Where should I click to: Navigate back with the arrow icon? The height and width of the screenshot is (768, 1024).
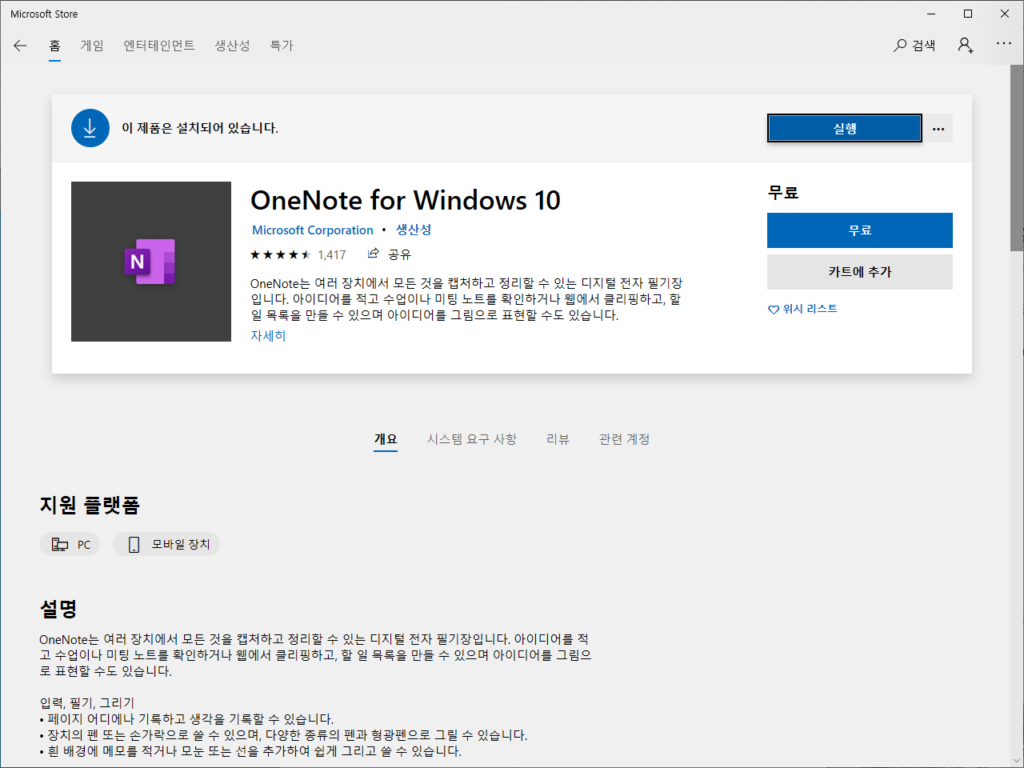pos(20,45)
